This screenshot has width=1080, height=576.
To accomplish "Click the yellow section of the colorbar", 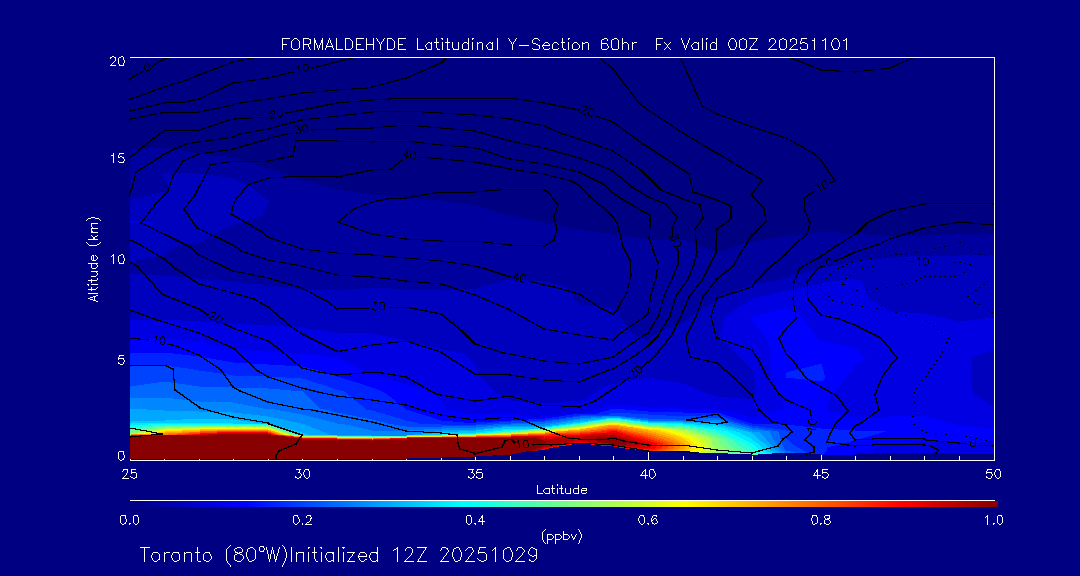I will [x=685, y=504].
